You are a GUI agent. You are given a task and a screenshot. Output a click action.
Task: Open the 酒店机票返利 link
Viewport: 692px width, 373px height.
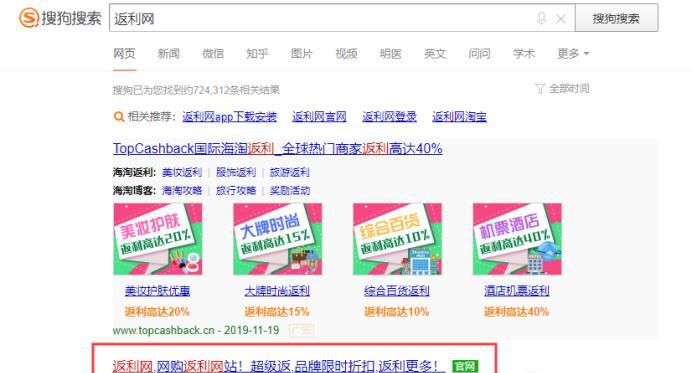click(x=517, y=291)
